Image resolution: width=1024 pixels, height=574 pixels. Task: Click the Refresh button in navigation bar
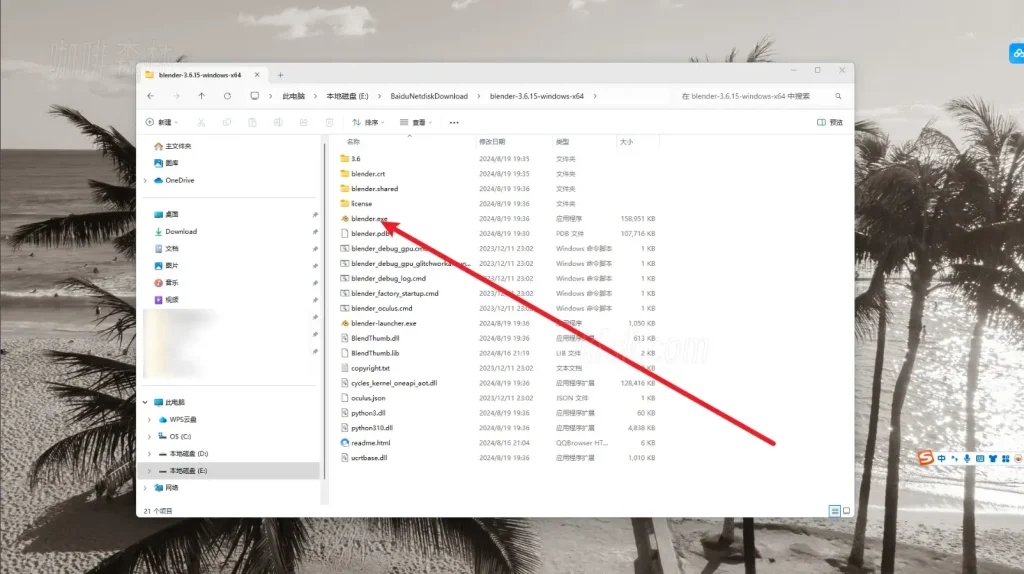[227, 96]
